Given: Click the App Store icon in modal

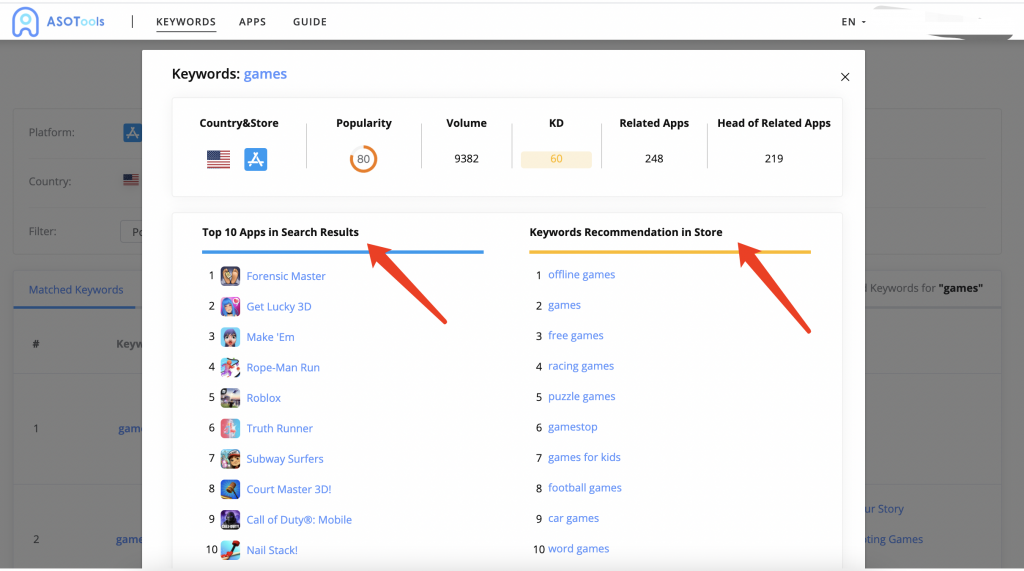Looking at the screenshot, I should pos(256,159).
